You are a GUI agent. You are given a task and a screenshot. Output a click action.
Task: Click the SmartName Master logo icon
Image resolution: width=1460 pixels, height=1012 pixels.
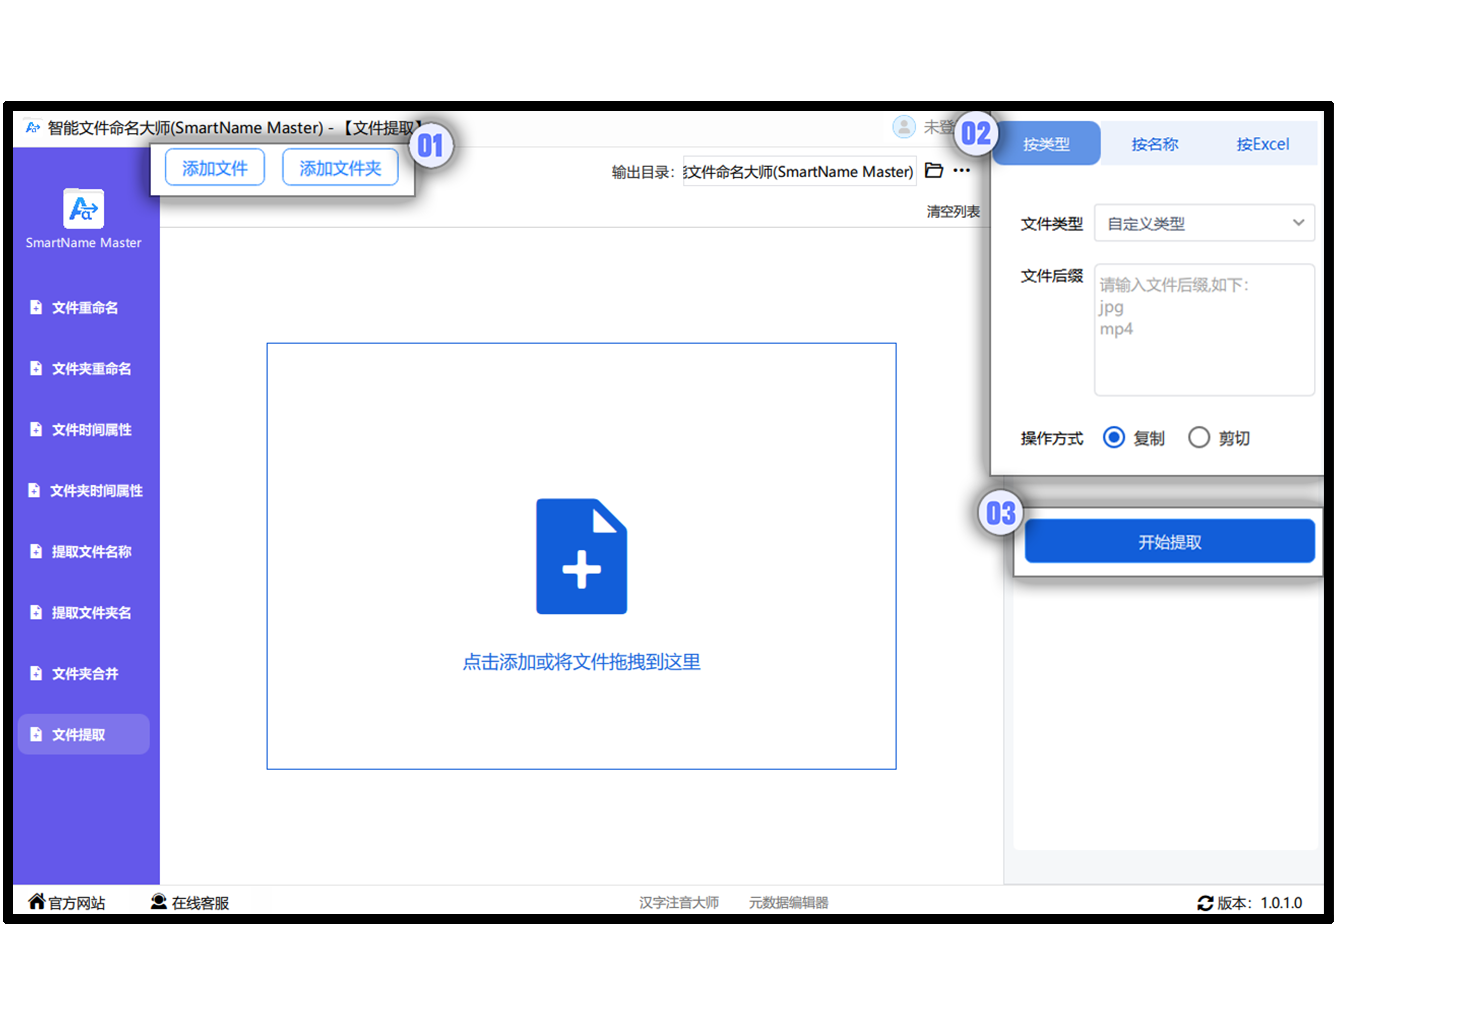click(83, 209)
